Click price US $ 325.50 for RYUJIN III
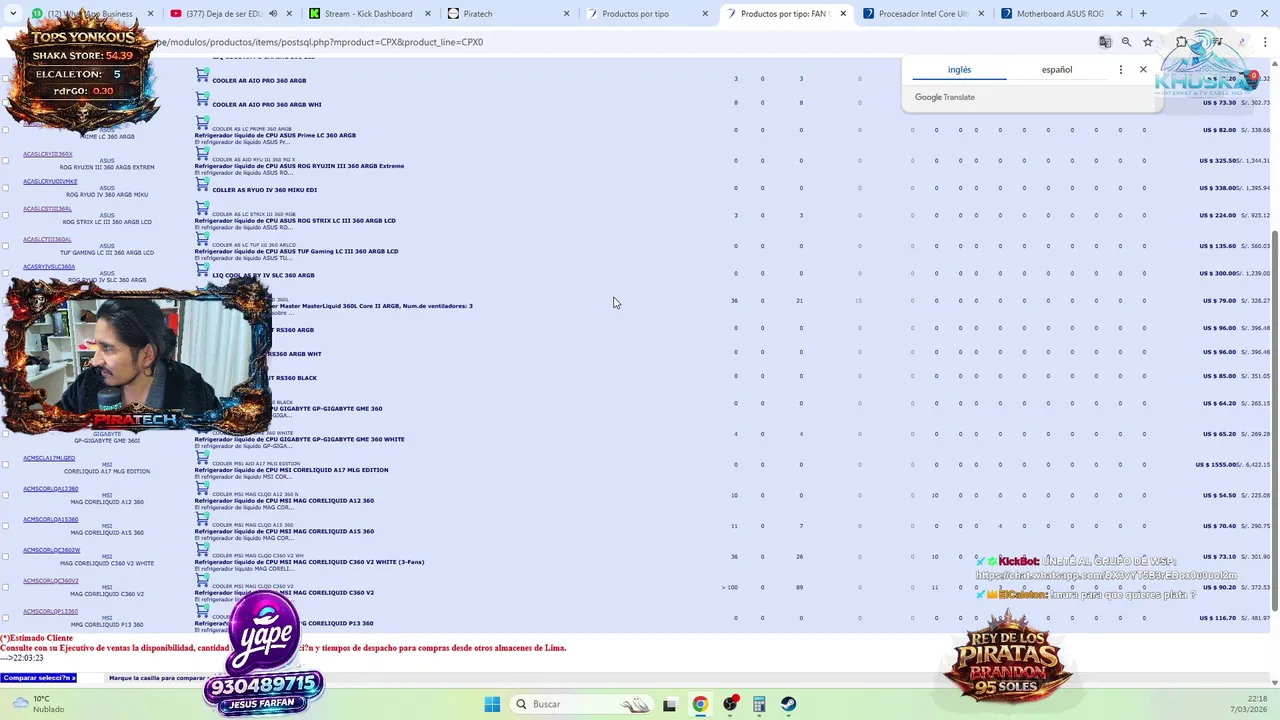Image resolution: width=1280 pixels, height=720 pixels. pyautogui.click(x=1218, y=160)
